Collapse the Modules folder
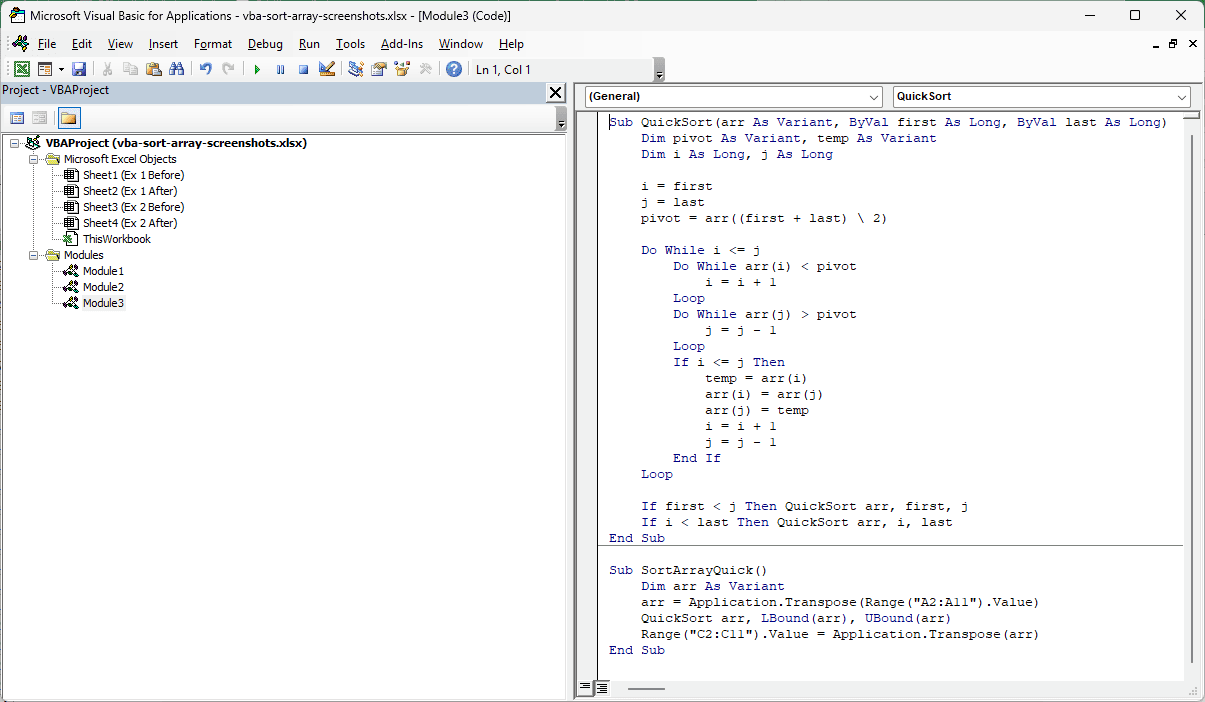 click(34, 255)
